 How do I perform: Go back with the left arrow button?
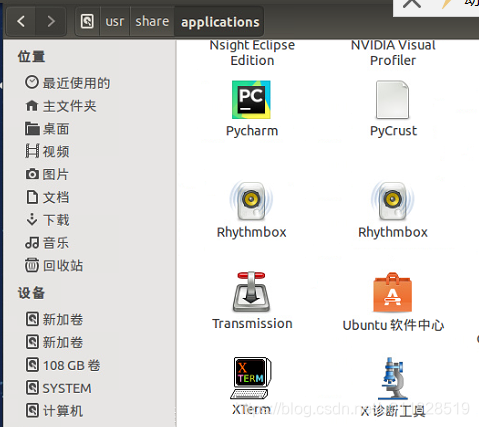click(x=21, y=22)
